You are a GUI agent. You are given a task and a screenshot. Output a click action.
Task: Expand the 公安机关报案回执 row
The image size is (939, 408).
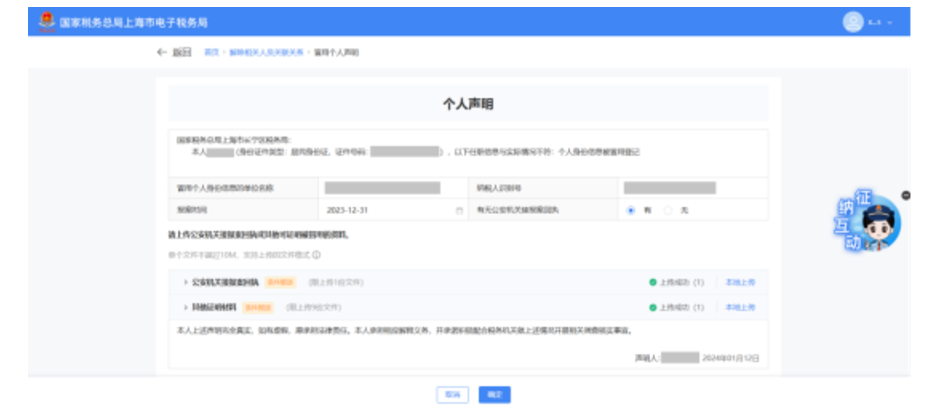coord(185,282)
